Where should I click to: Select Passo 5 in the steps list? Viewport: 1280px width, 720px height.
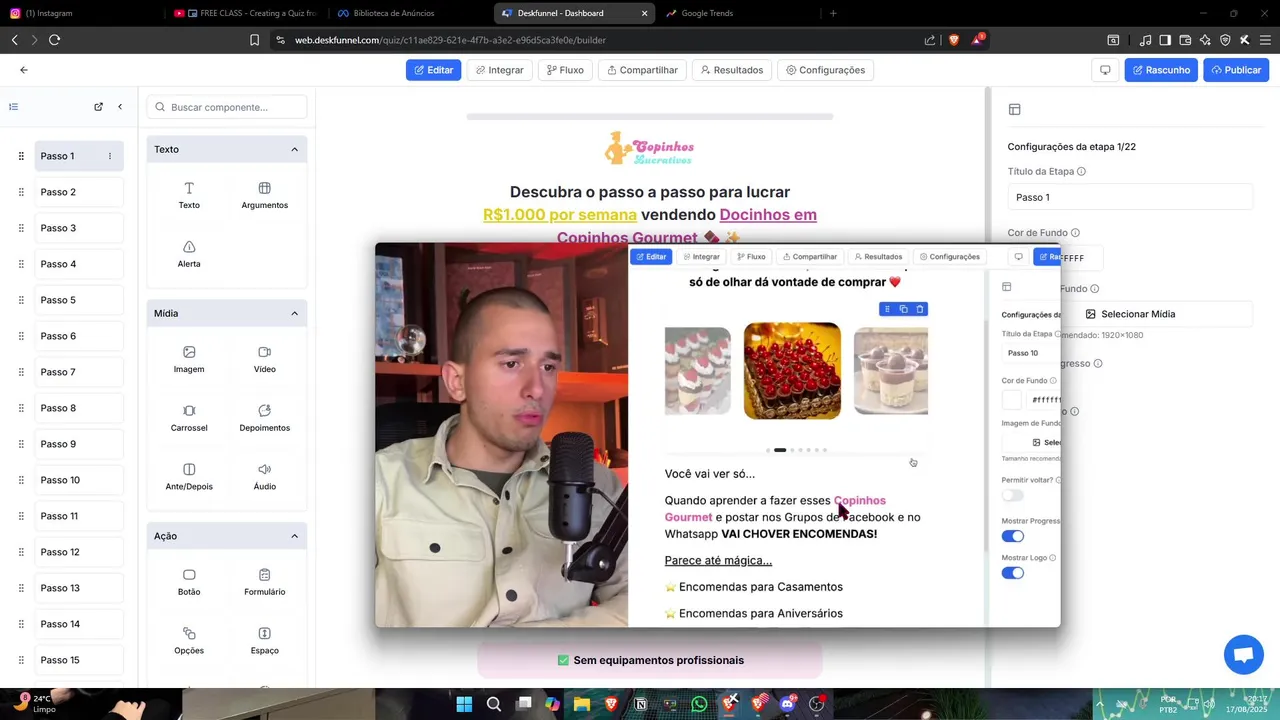pyautogui.click(x=79, y=300)
